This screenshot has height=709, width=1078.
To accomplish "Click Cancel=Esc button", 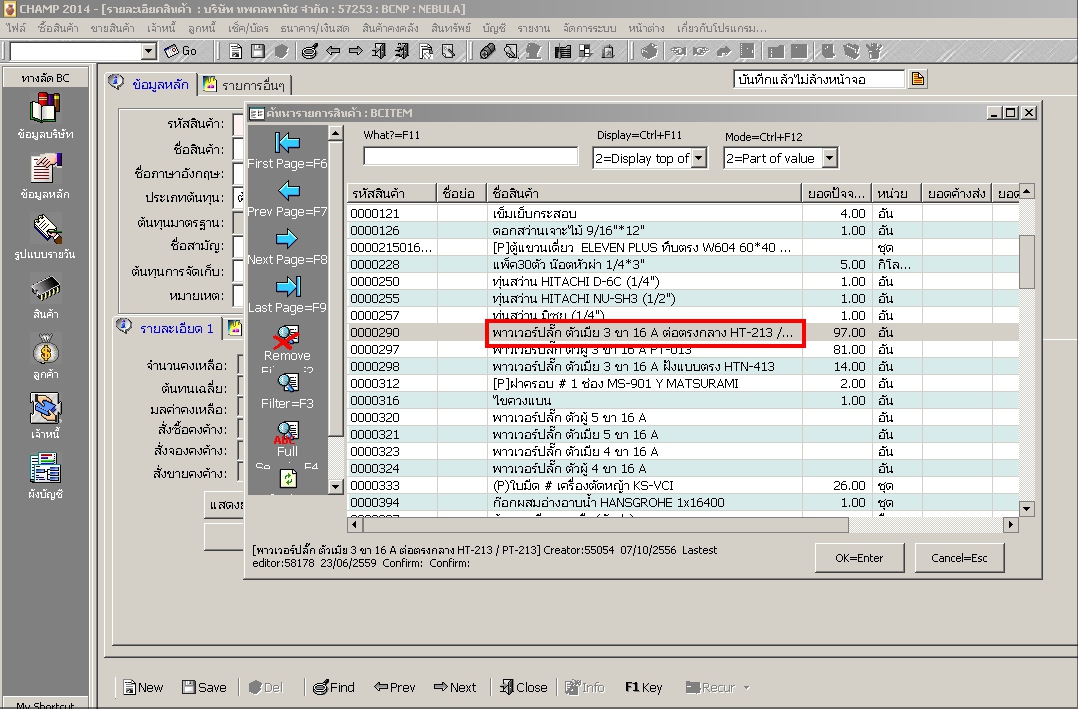I will click(x=959, y=558).
